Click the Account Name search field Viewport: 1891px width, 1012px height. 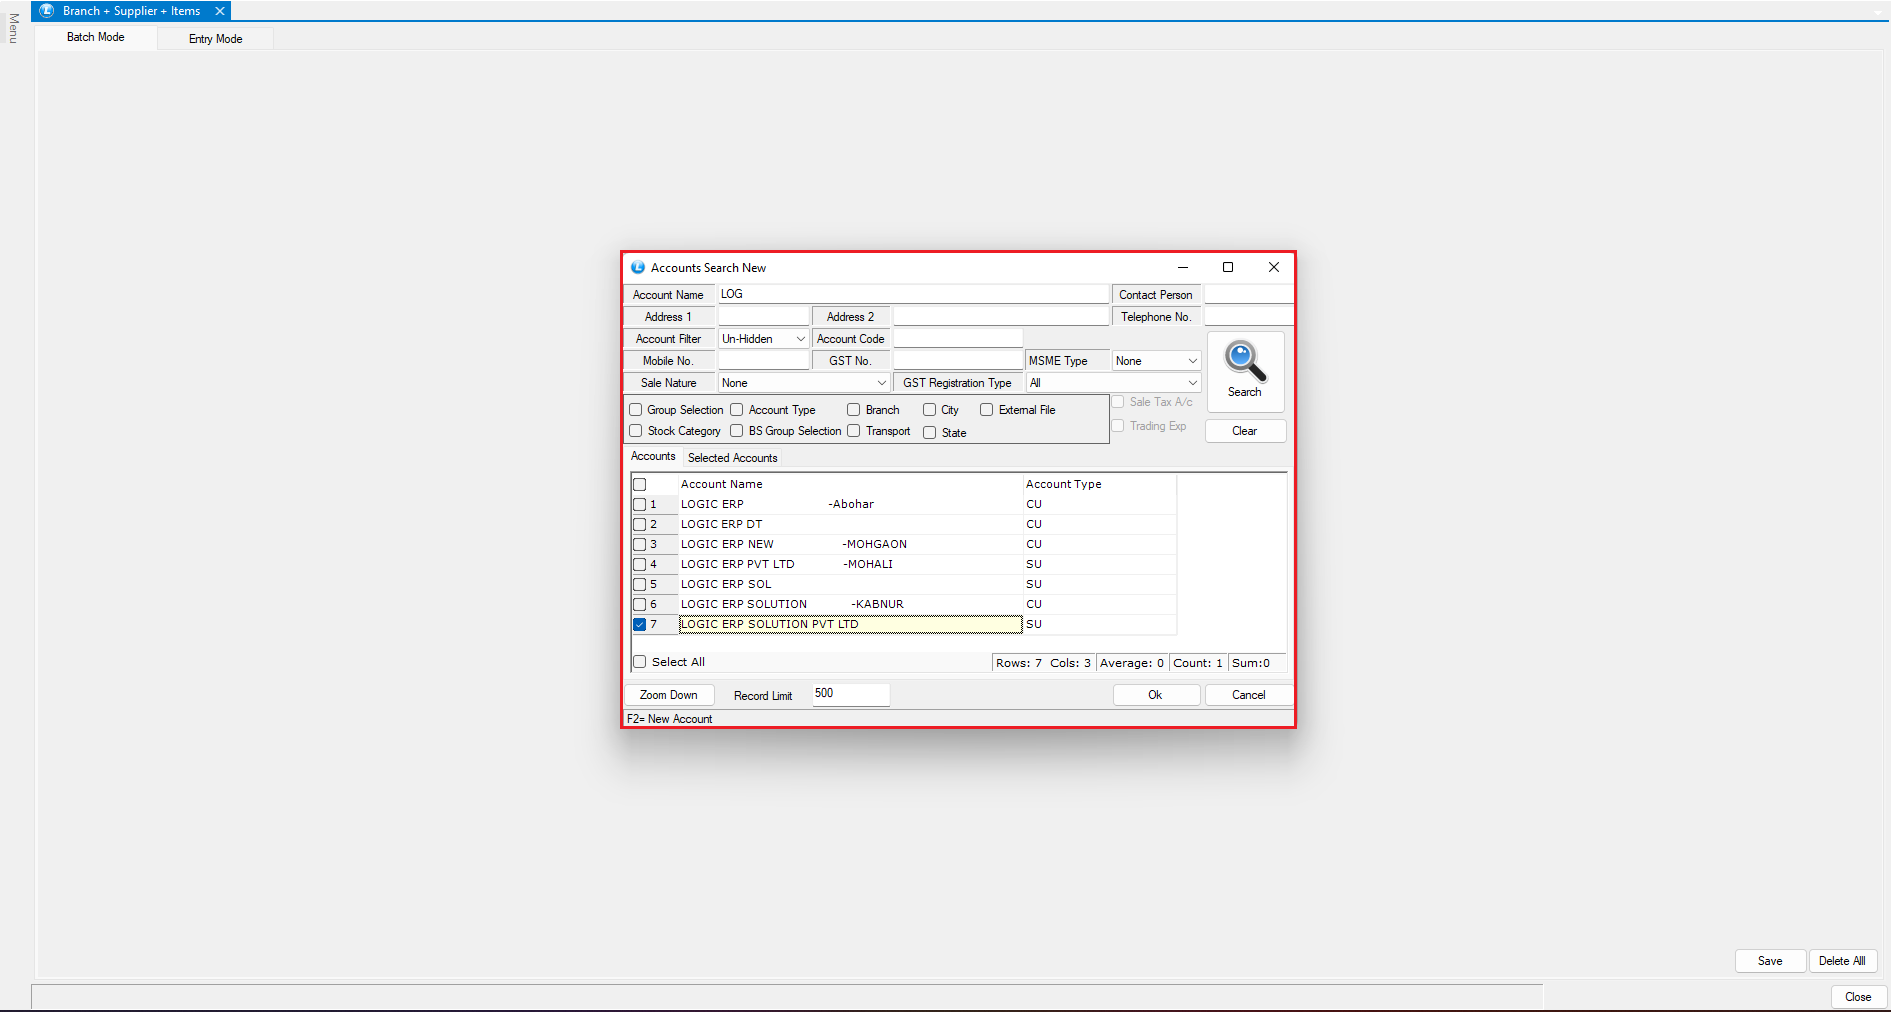click(x=912, y=294)
